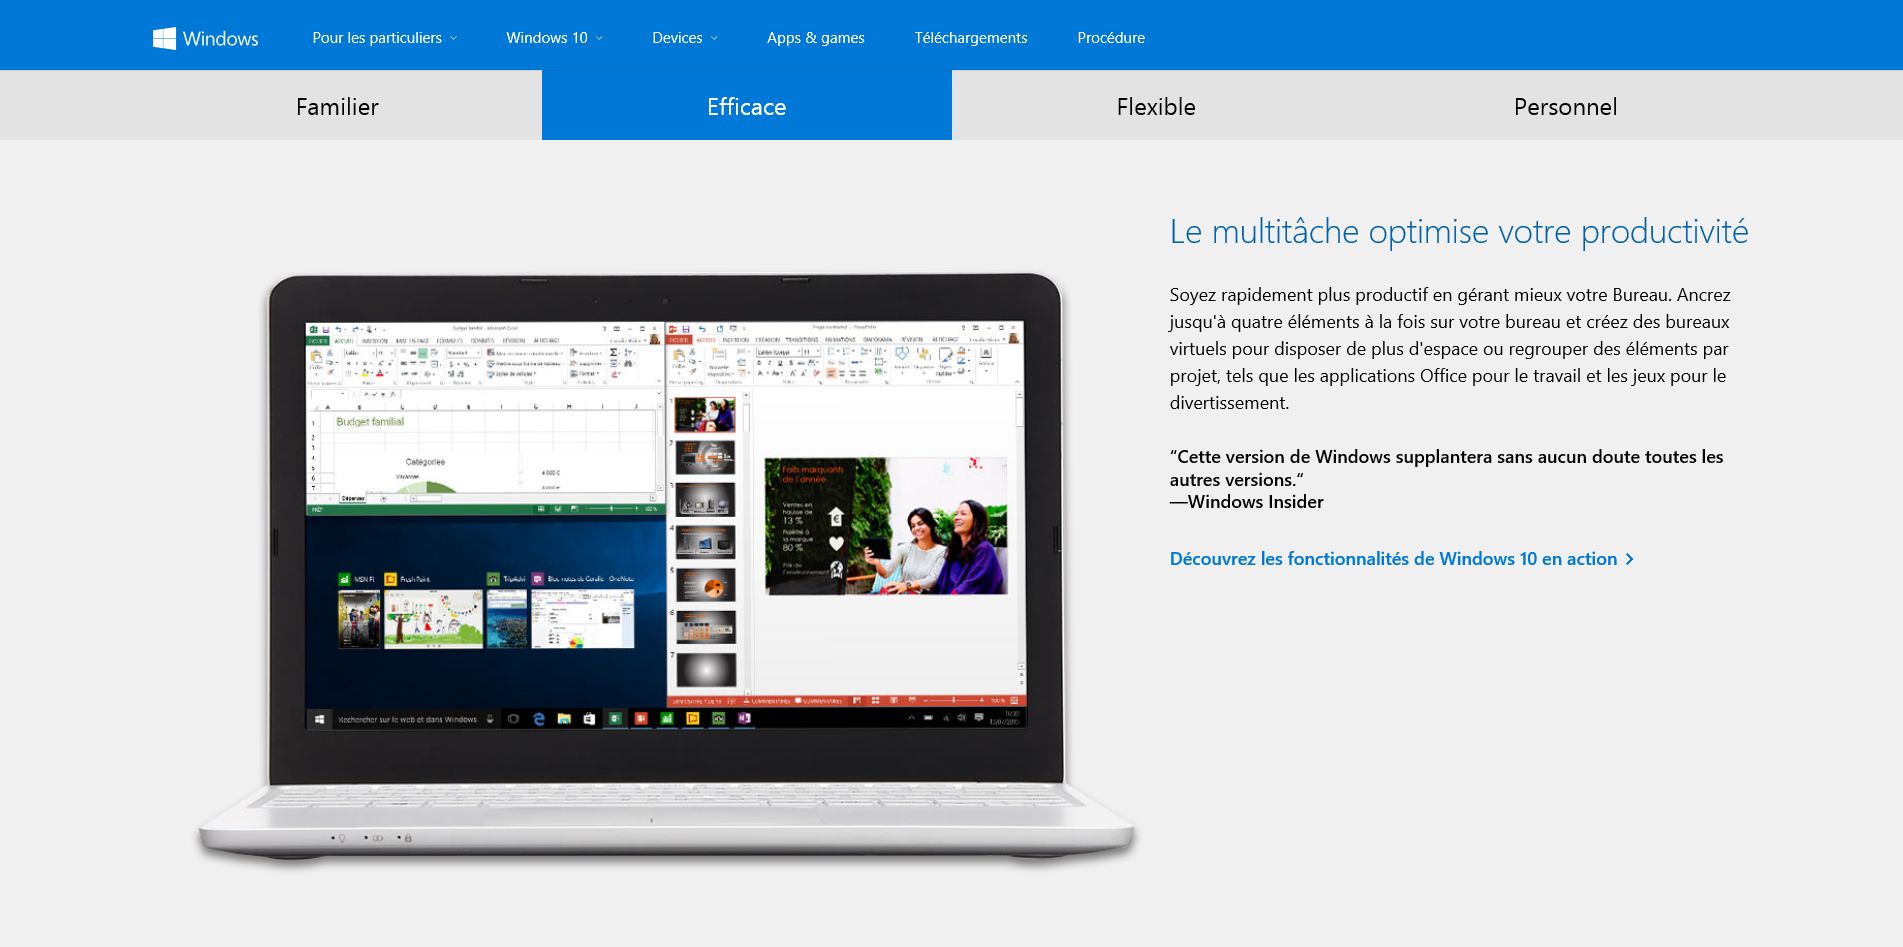Click the Save icon in the PowerPoint title bar
The width and height of the screenshot is (1903, 947).
(x=686, y=328)
